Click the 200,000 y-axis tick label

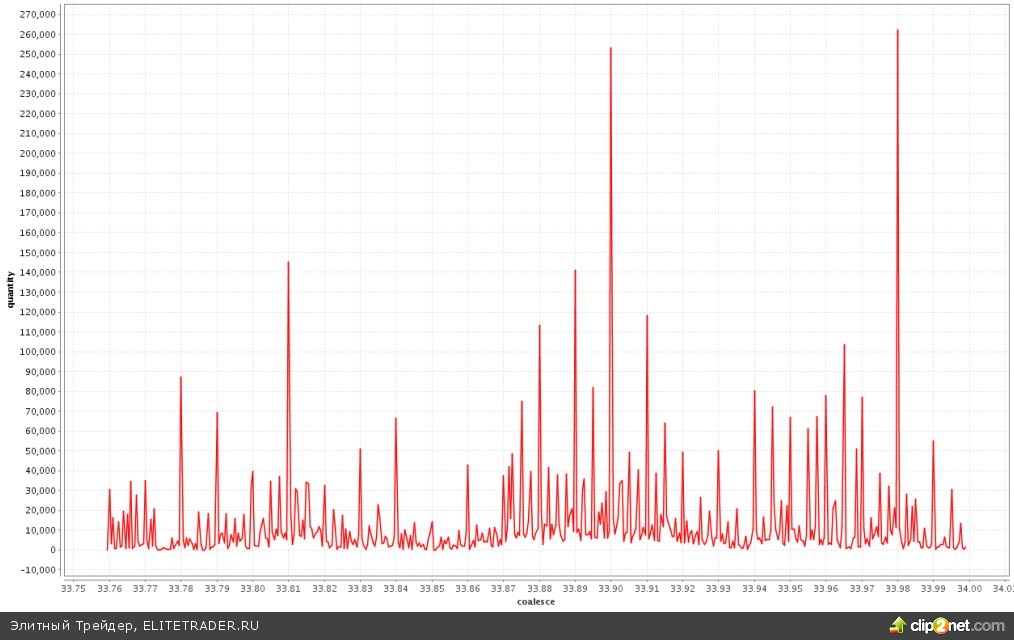coord(39,153)
